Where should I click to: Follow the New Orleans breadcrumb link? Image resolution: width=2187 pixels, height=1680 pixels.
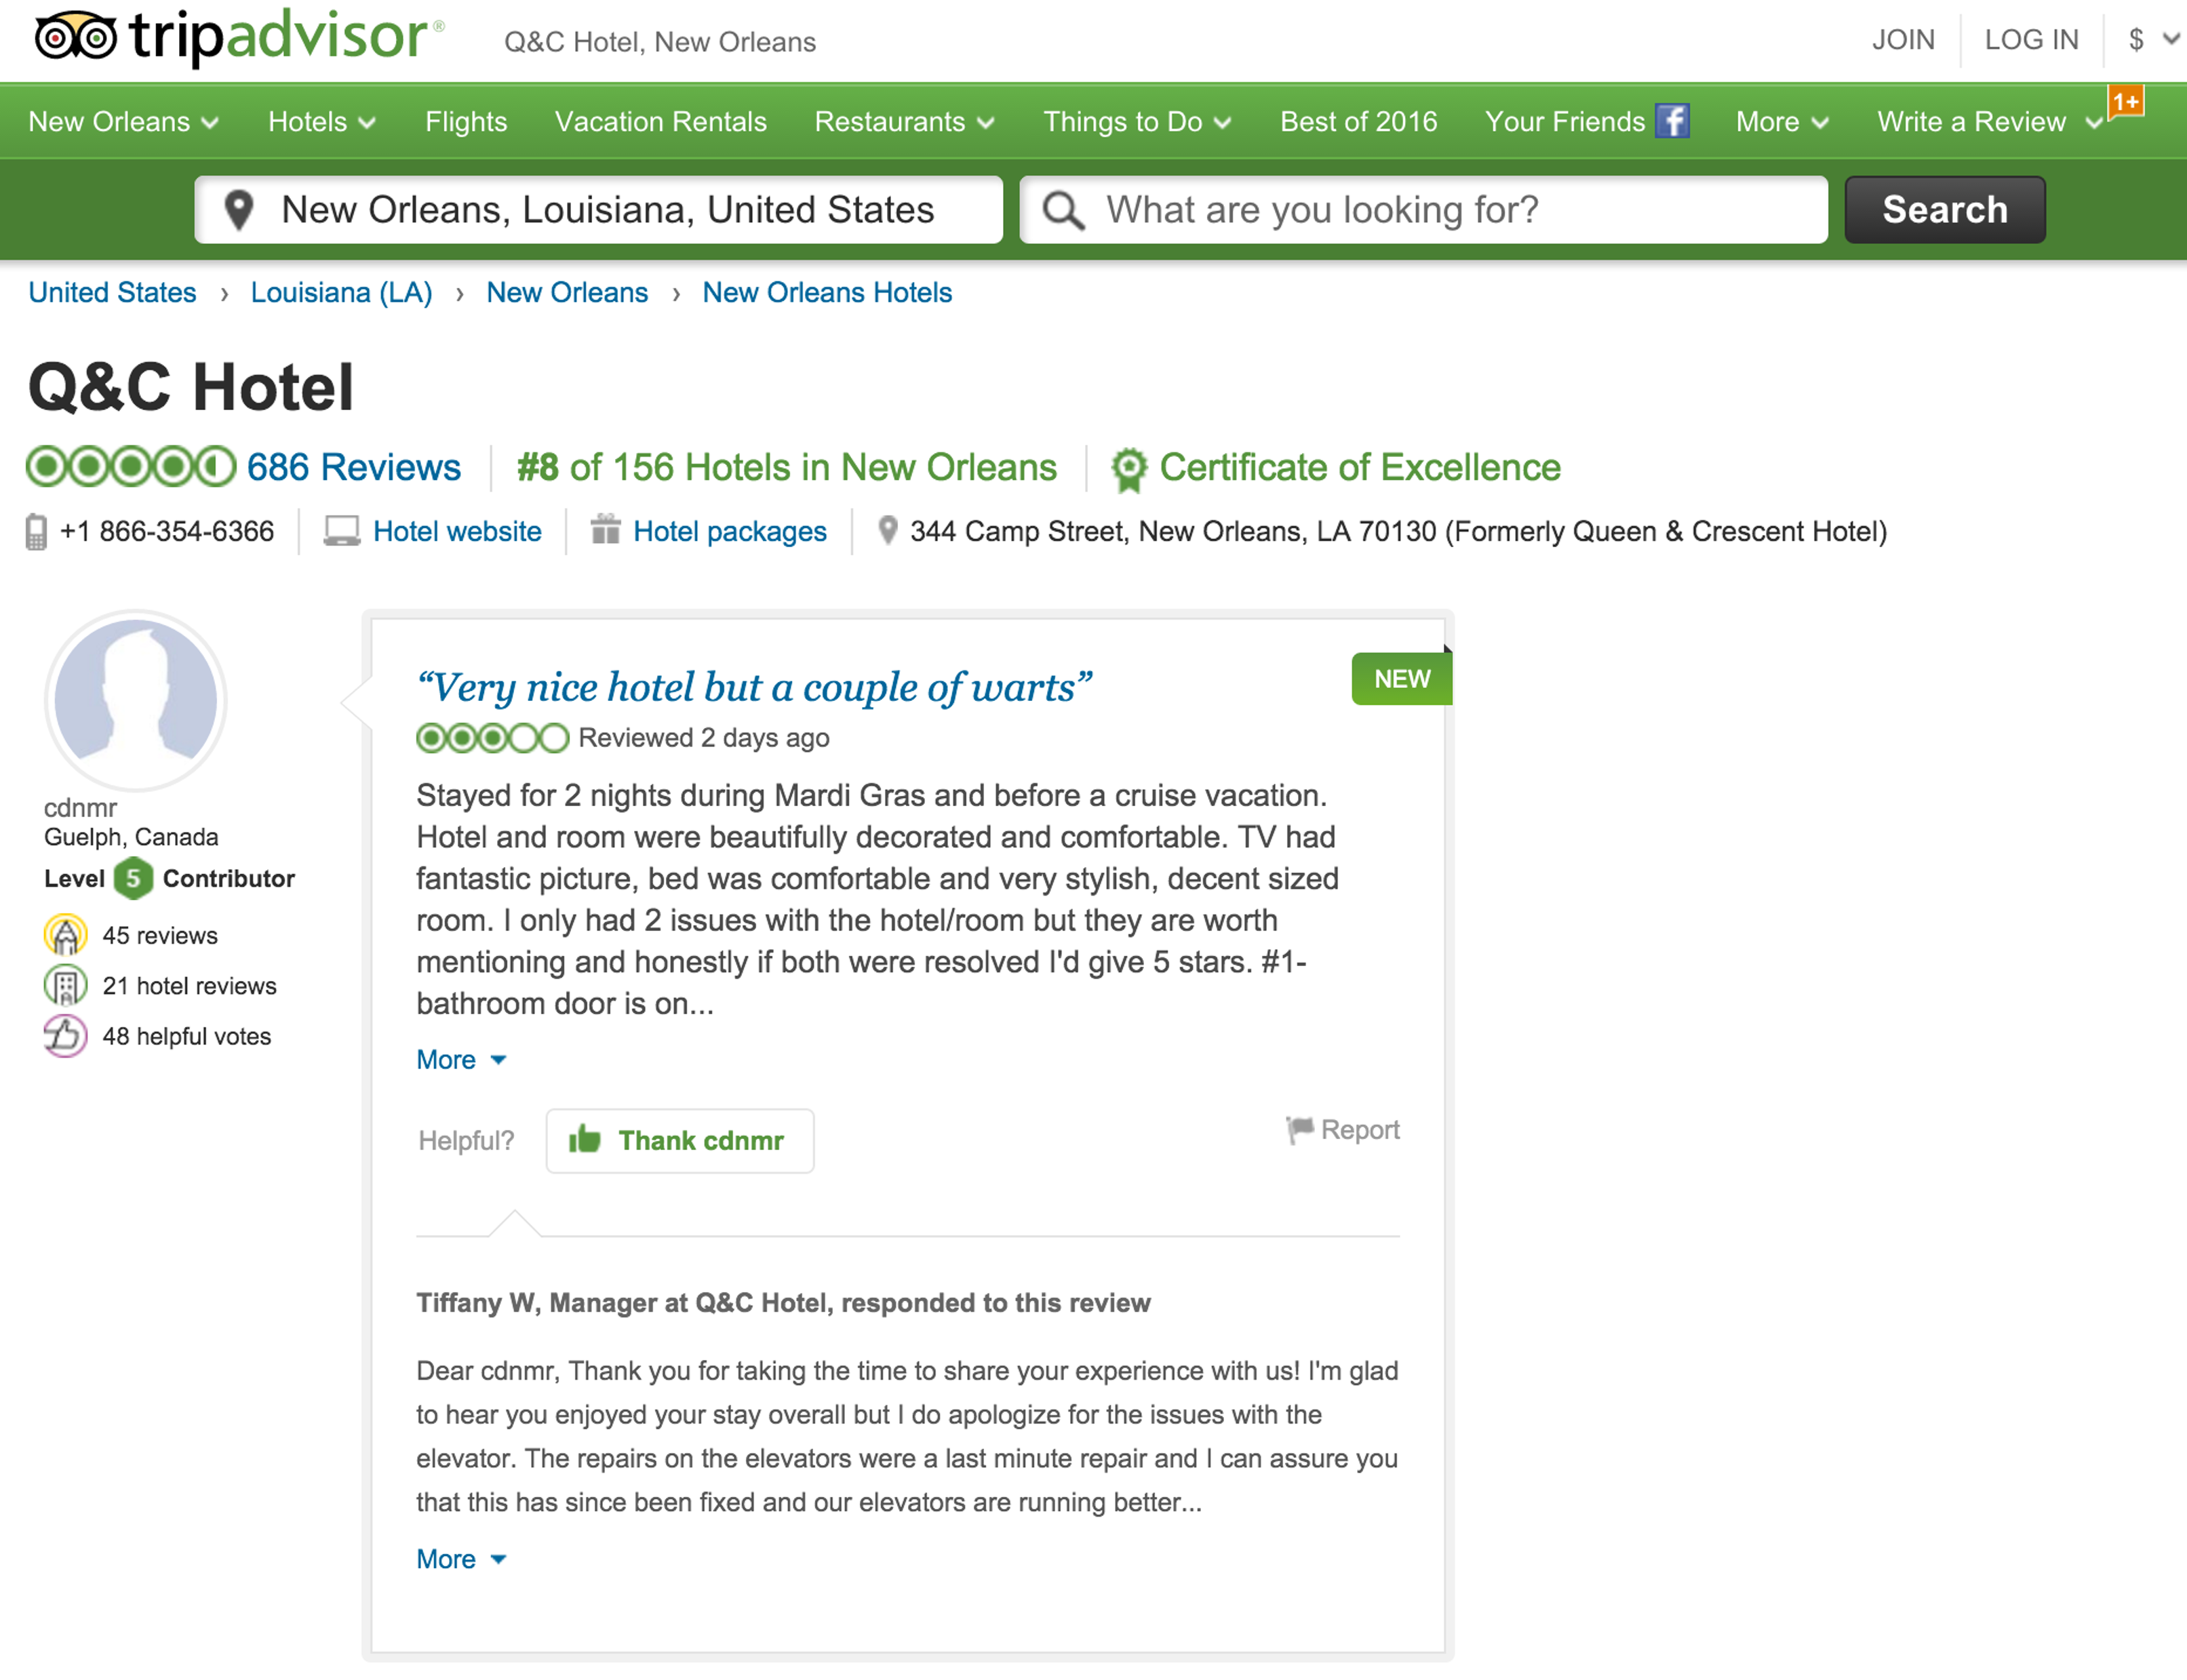pos(567,292)
